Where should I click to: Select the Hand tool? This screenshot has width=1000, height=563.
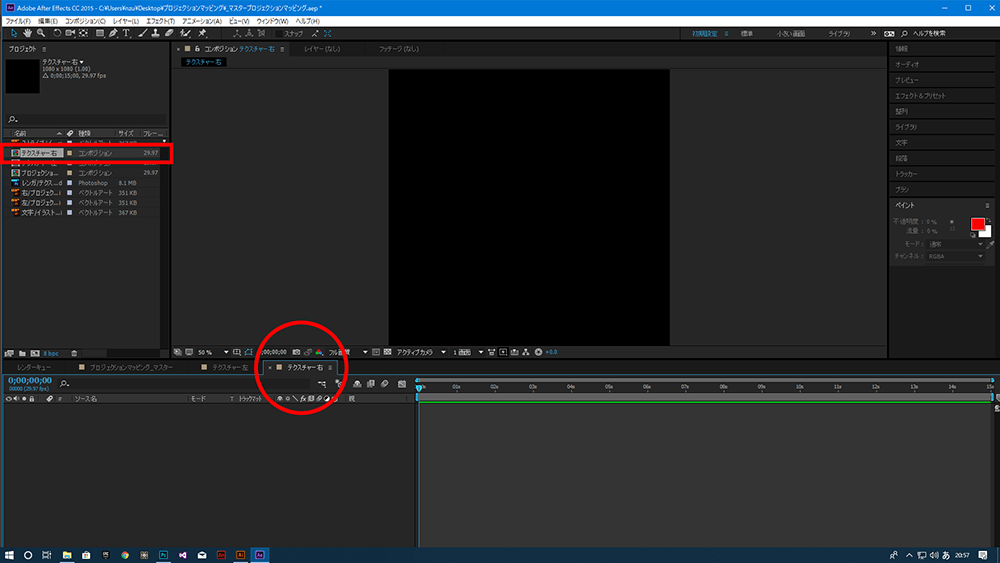(27, 33)
